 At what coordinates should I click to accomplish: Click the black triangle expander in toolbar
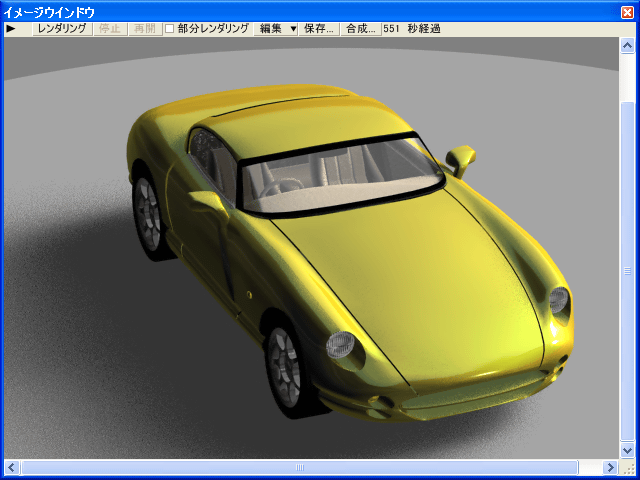click(11, 29)
